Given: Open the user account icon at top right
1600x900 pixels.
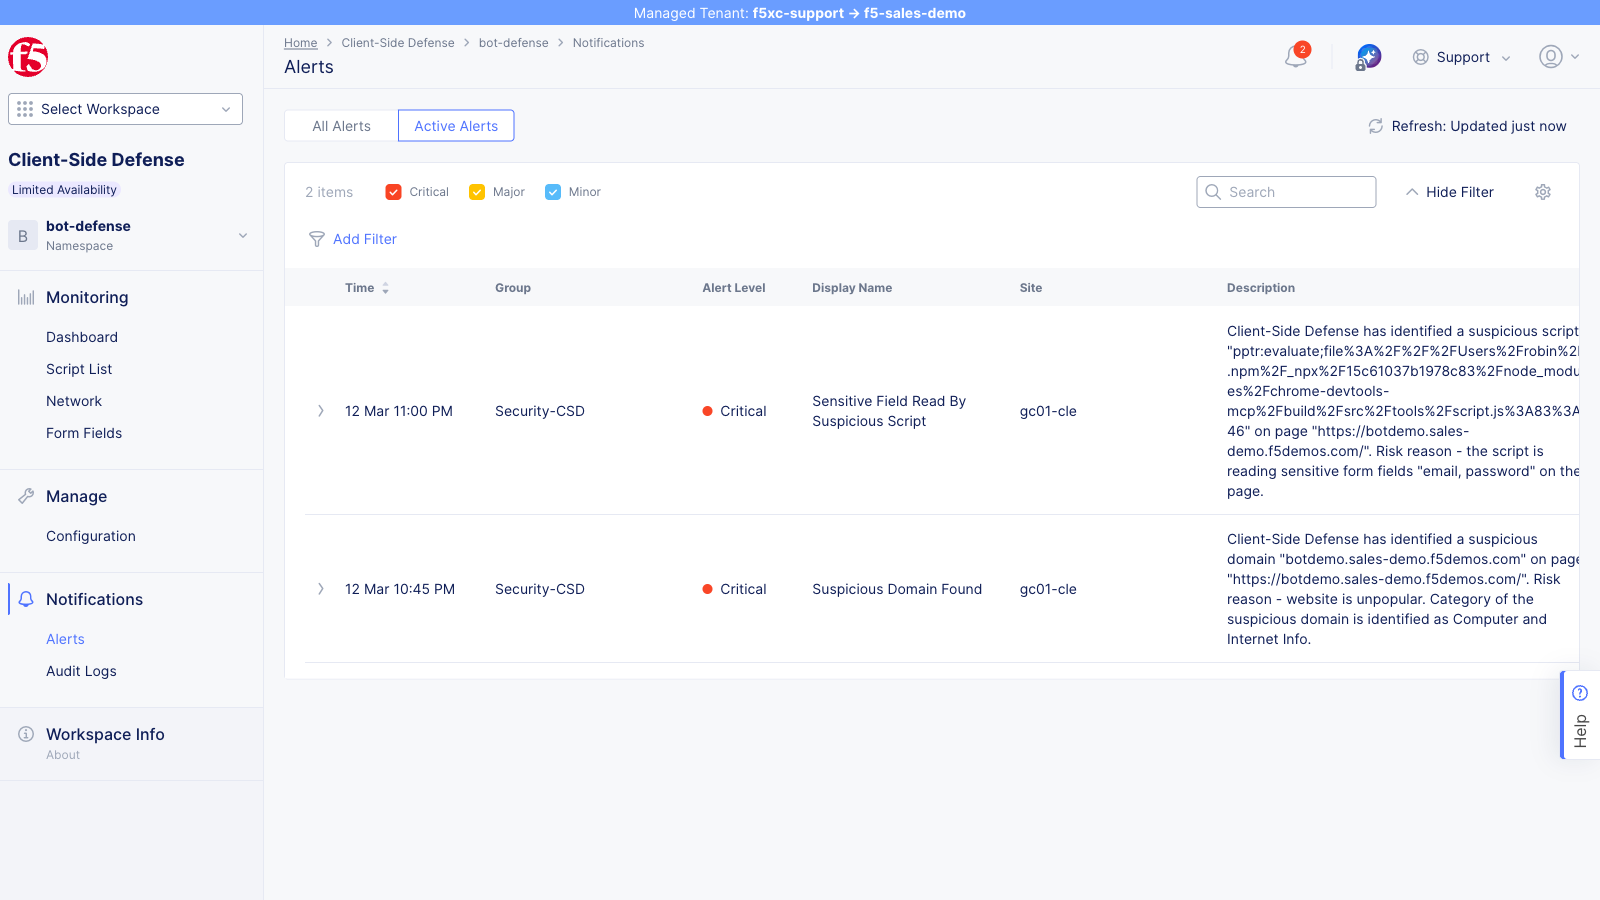Looking at the screenshot, I should 1551,57.
